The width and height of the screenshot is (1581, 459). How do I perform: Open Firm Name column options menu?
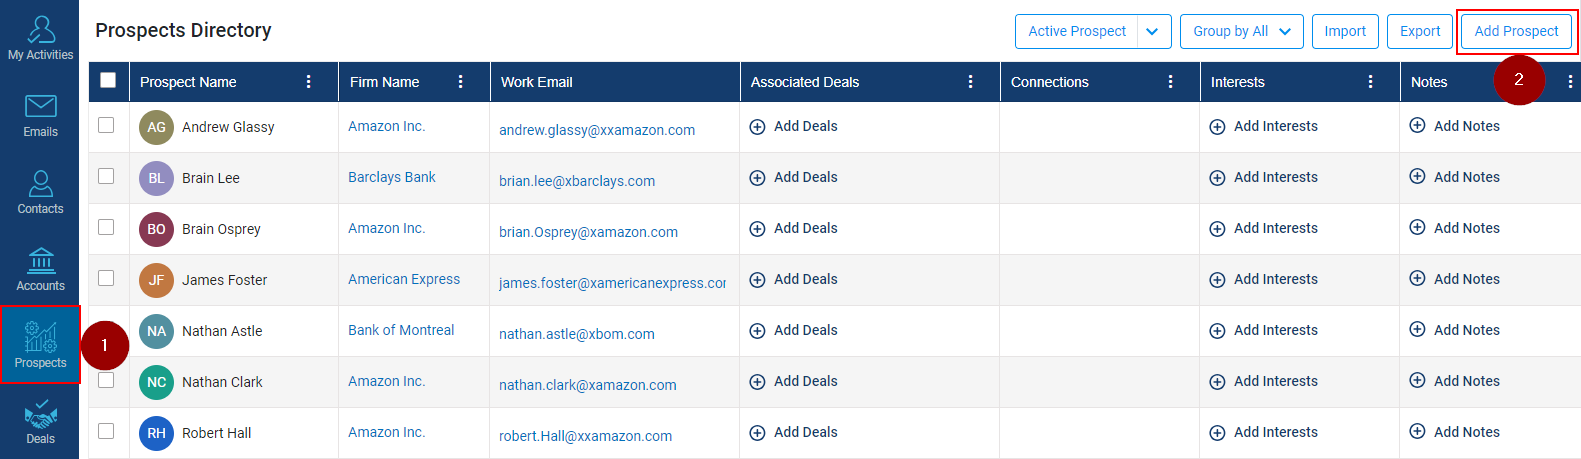[x=460, y=82]
